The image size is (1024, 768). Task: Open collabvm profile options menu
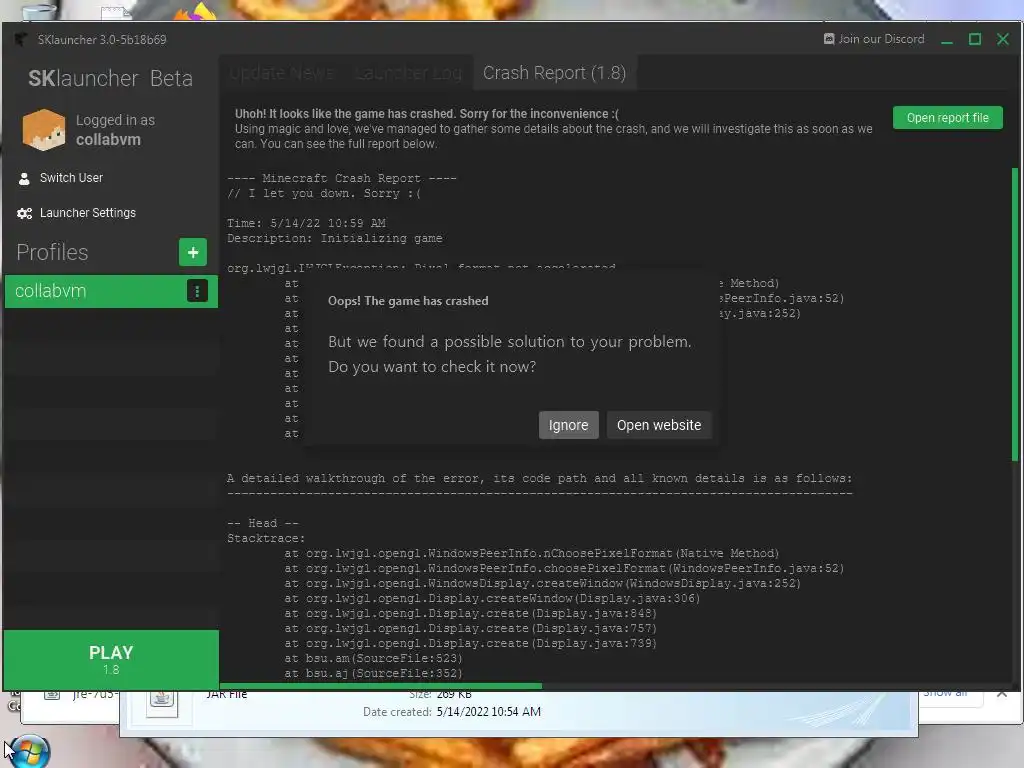pyautogui.click(x=197, y=291)
